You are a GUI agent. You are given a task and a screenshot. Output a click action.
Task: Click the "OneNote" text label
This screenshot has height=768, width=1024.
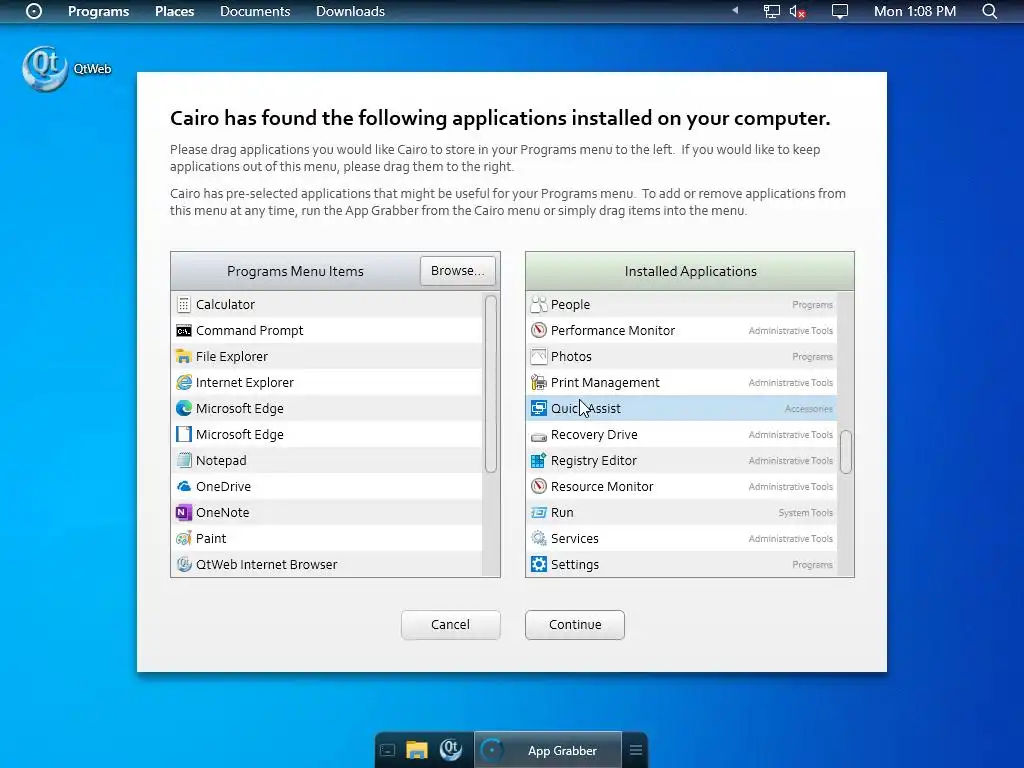pyautogui.click(x=223, y=513)
